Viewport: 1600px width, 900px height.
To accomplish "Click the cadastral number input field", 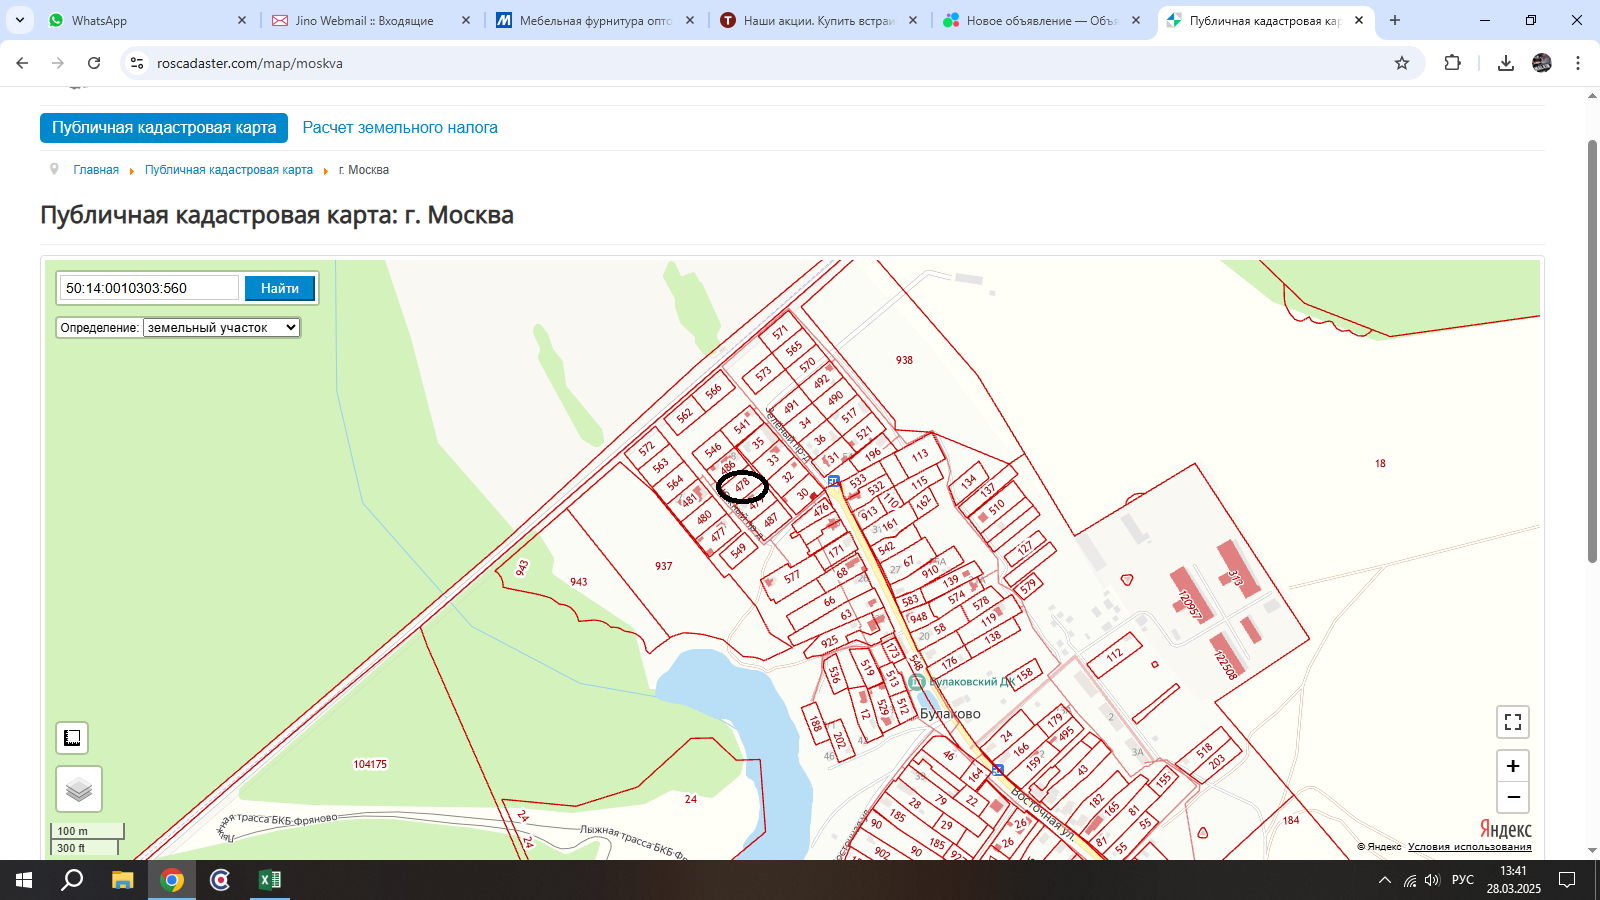I will point(149,288).
